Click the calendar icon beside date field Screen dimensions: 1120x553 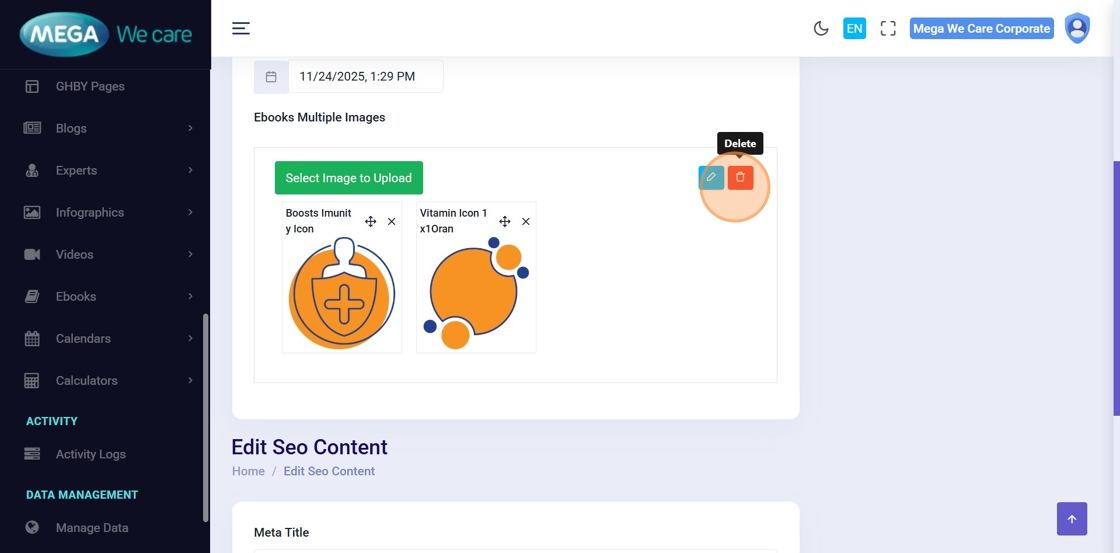(271, 77)
